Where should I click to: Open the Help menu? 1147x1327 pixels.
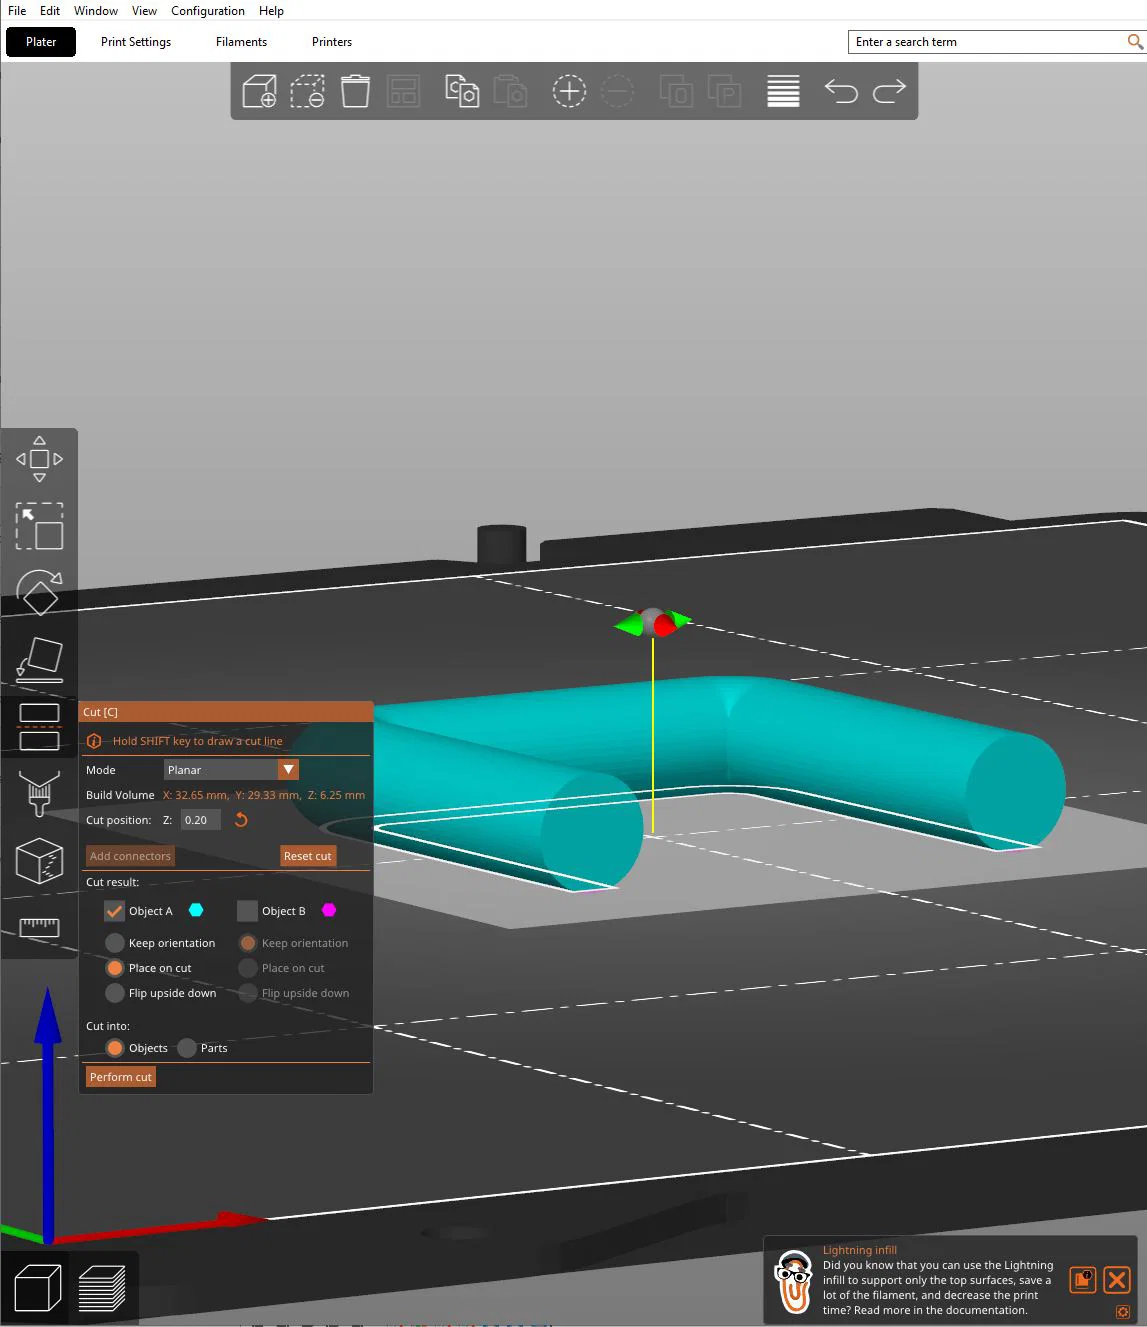tap(271, 11)
